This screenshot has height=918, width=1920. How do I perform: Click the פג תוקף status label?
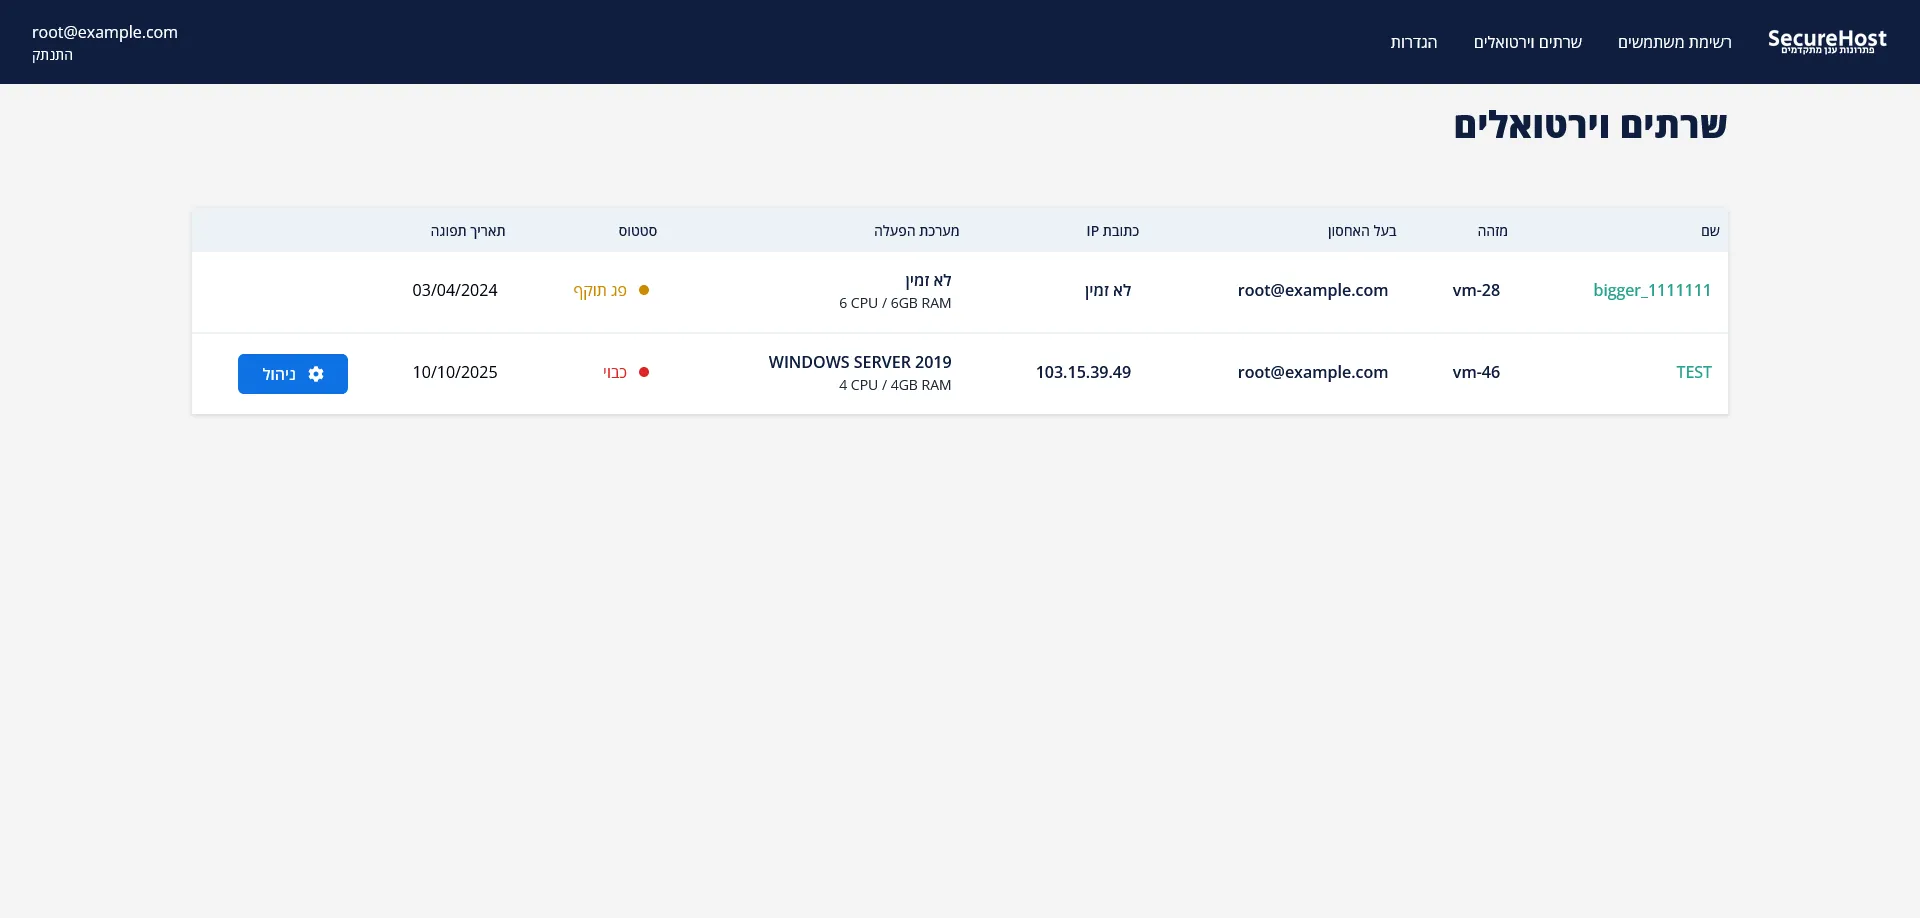tap(600, 290)
